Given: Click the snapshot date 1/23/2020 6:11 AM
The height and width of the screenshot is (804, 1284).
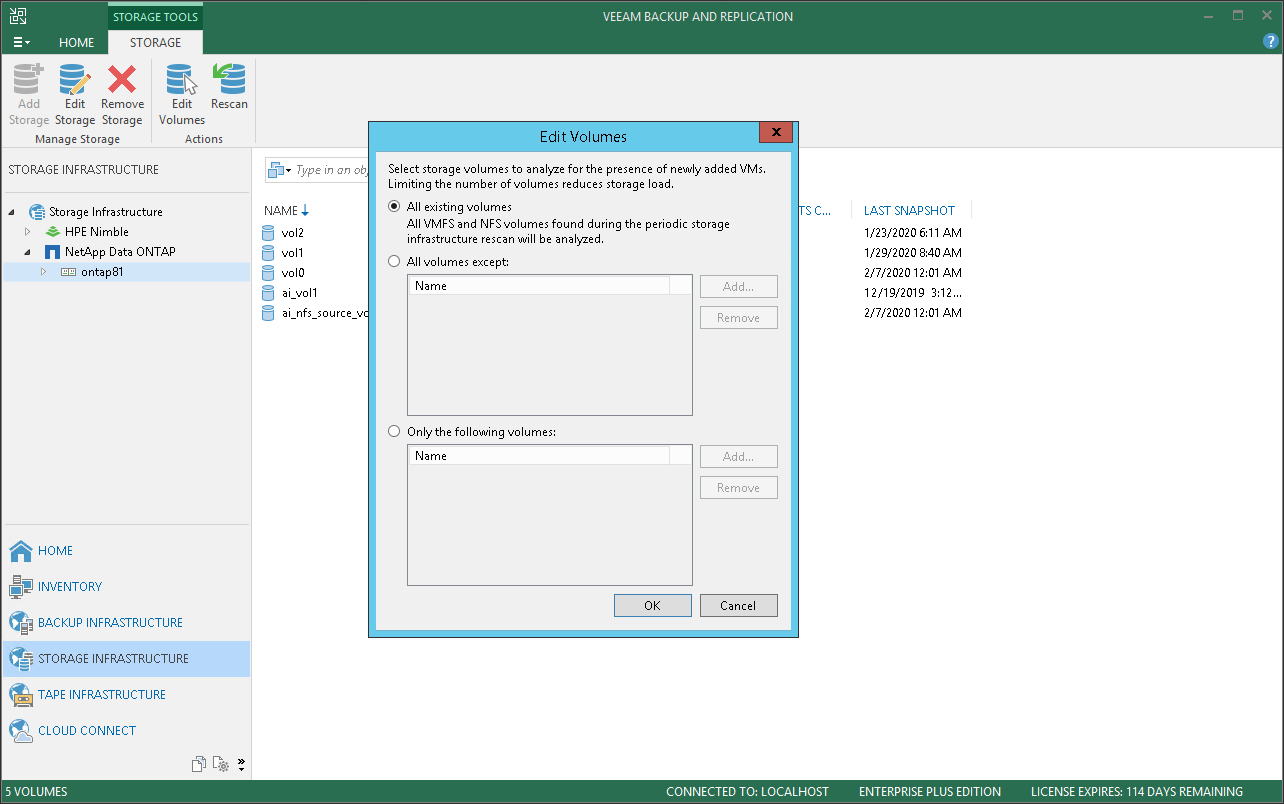Looking at the screenshot, I should click(x=913, y=233).
